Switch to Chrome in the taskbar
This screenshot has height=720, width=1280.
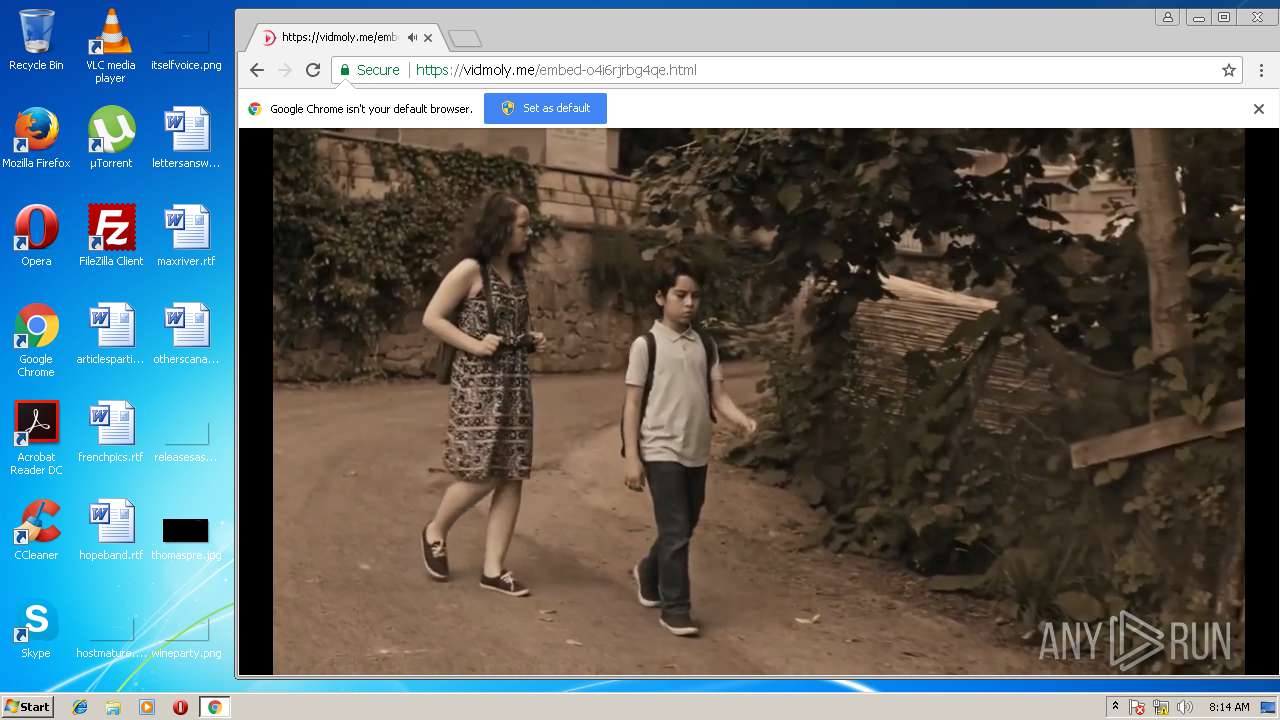pos(214,707)
